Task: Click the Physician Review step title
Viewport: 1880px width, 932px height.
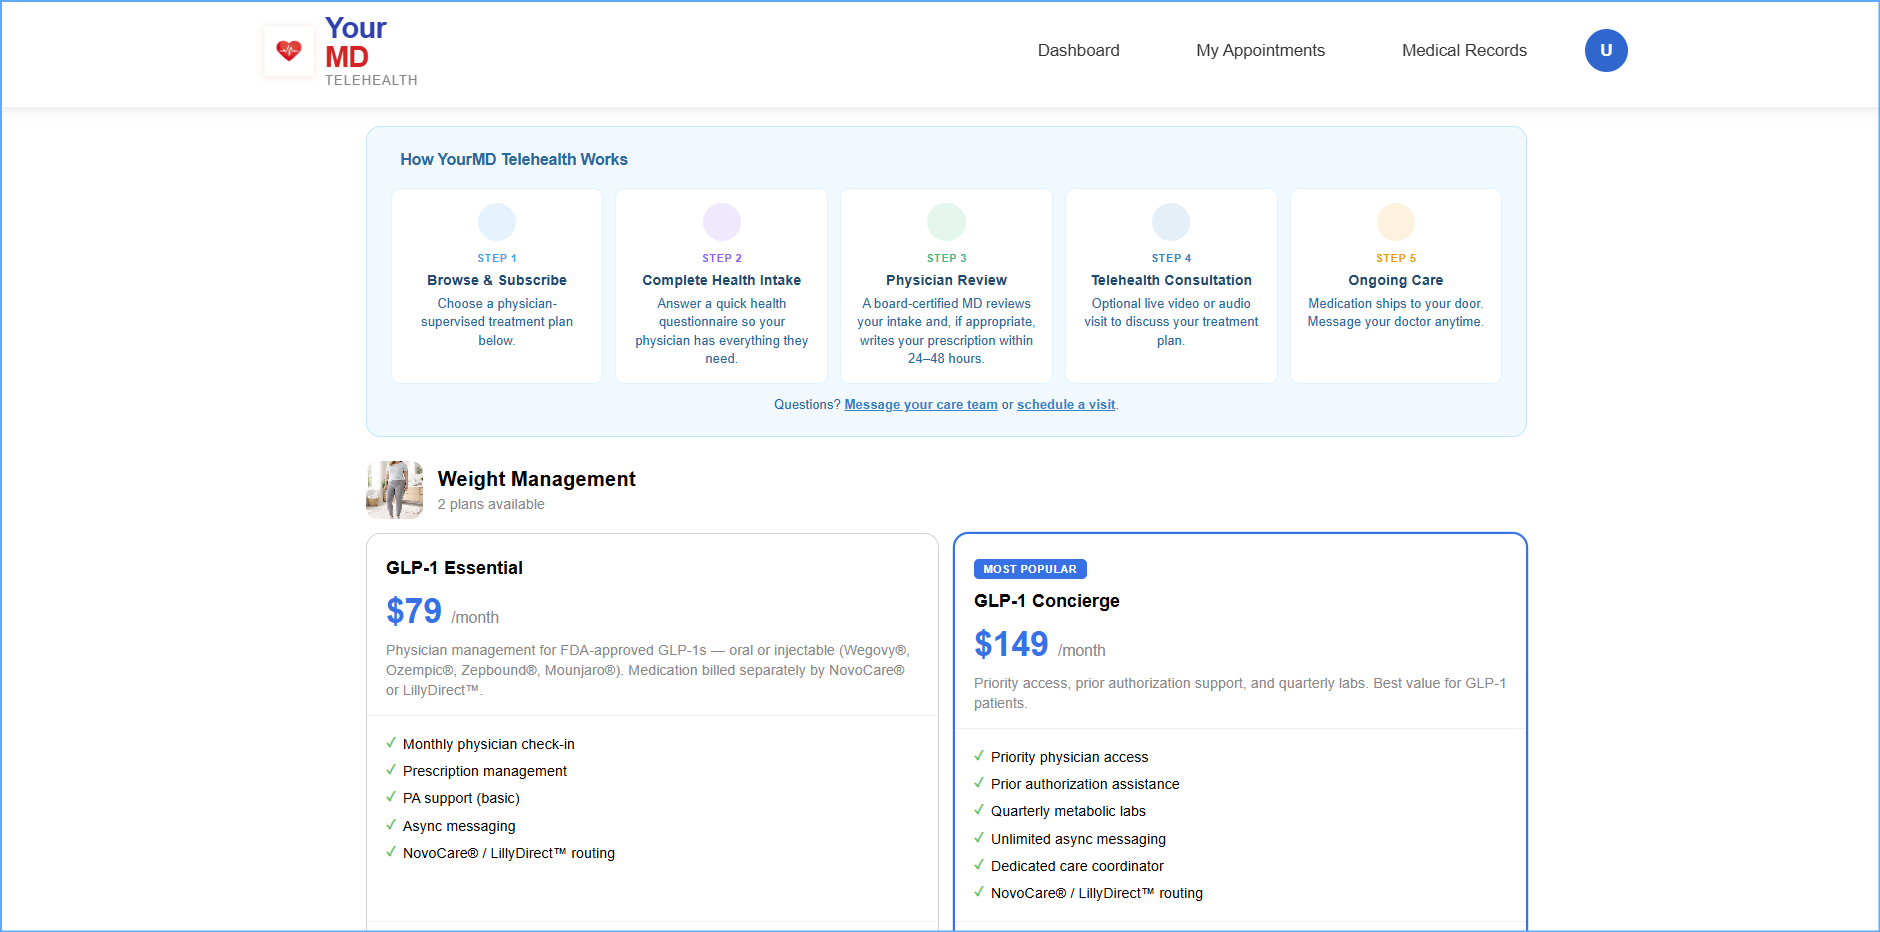Action: pyautogui.click(x=946, y=280)
